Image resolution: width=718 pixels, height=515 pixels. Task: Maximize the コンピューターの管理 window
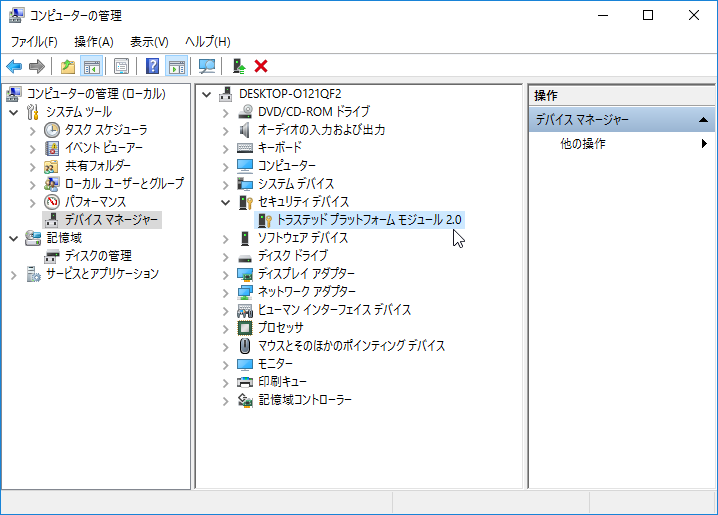[648, 15]
